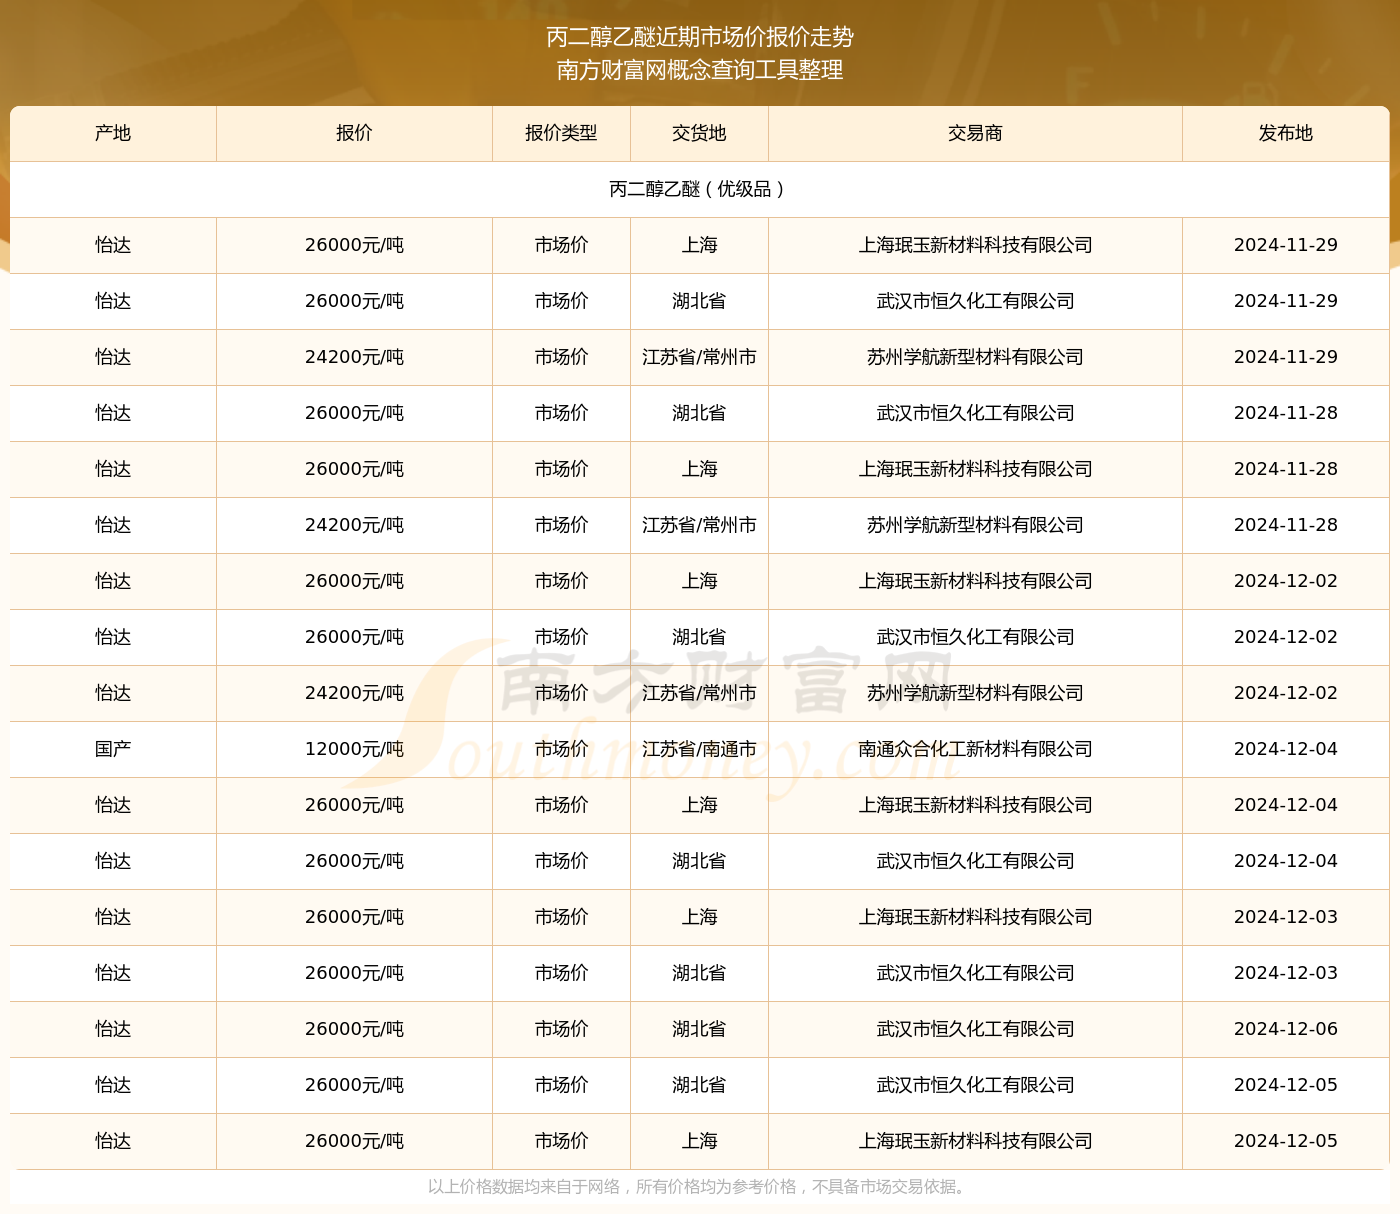The height and width of the screenshot is (1214, 1400).
Task: Click the 国产 origin cell
Action: 113,749
